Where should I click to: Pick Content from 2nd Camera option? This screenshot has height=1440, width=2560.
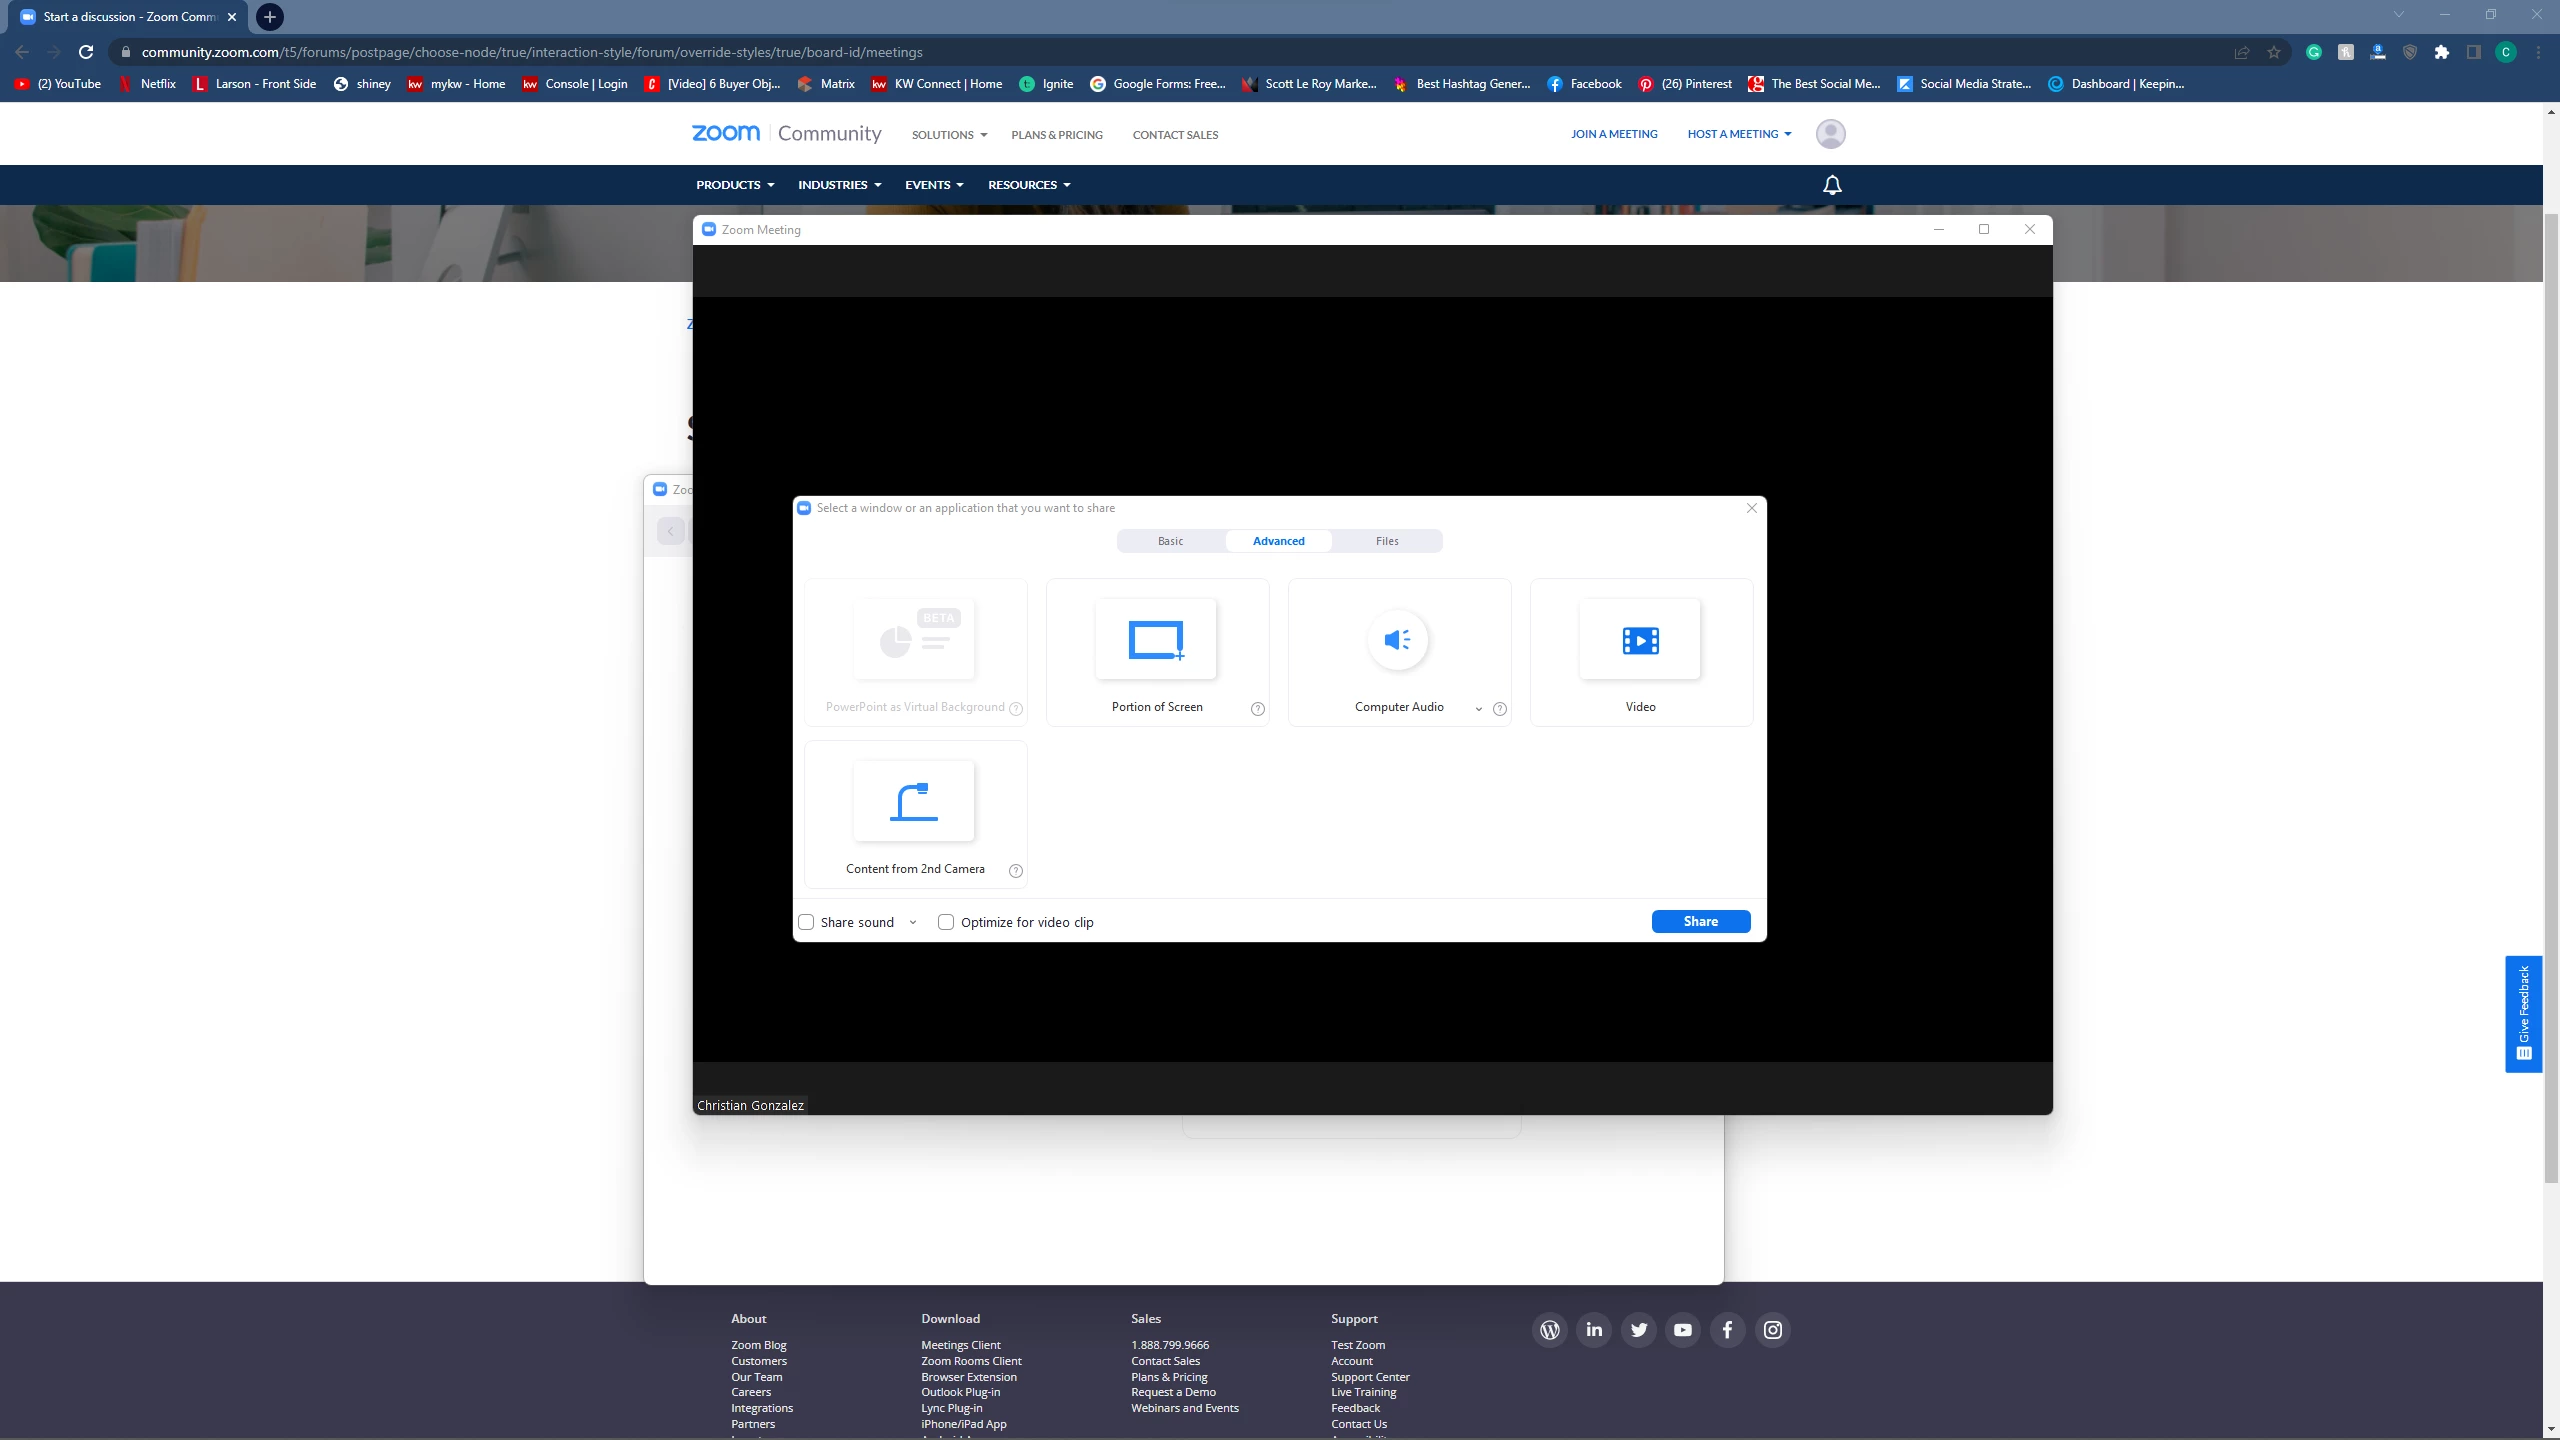pyautogui.click(x=914, y=803)
